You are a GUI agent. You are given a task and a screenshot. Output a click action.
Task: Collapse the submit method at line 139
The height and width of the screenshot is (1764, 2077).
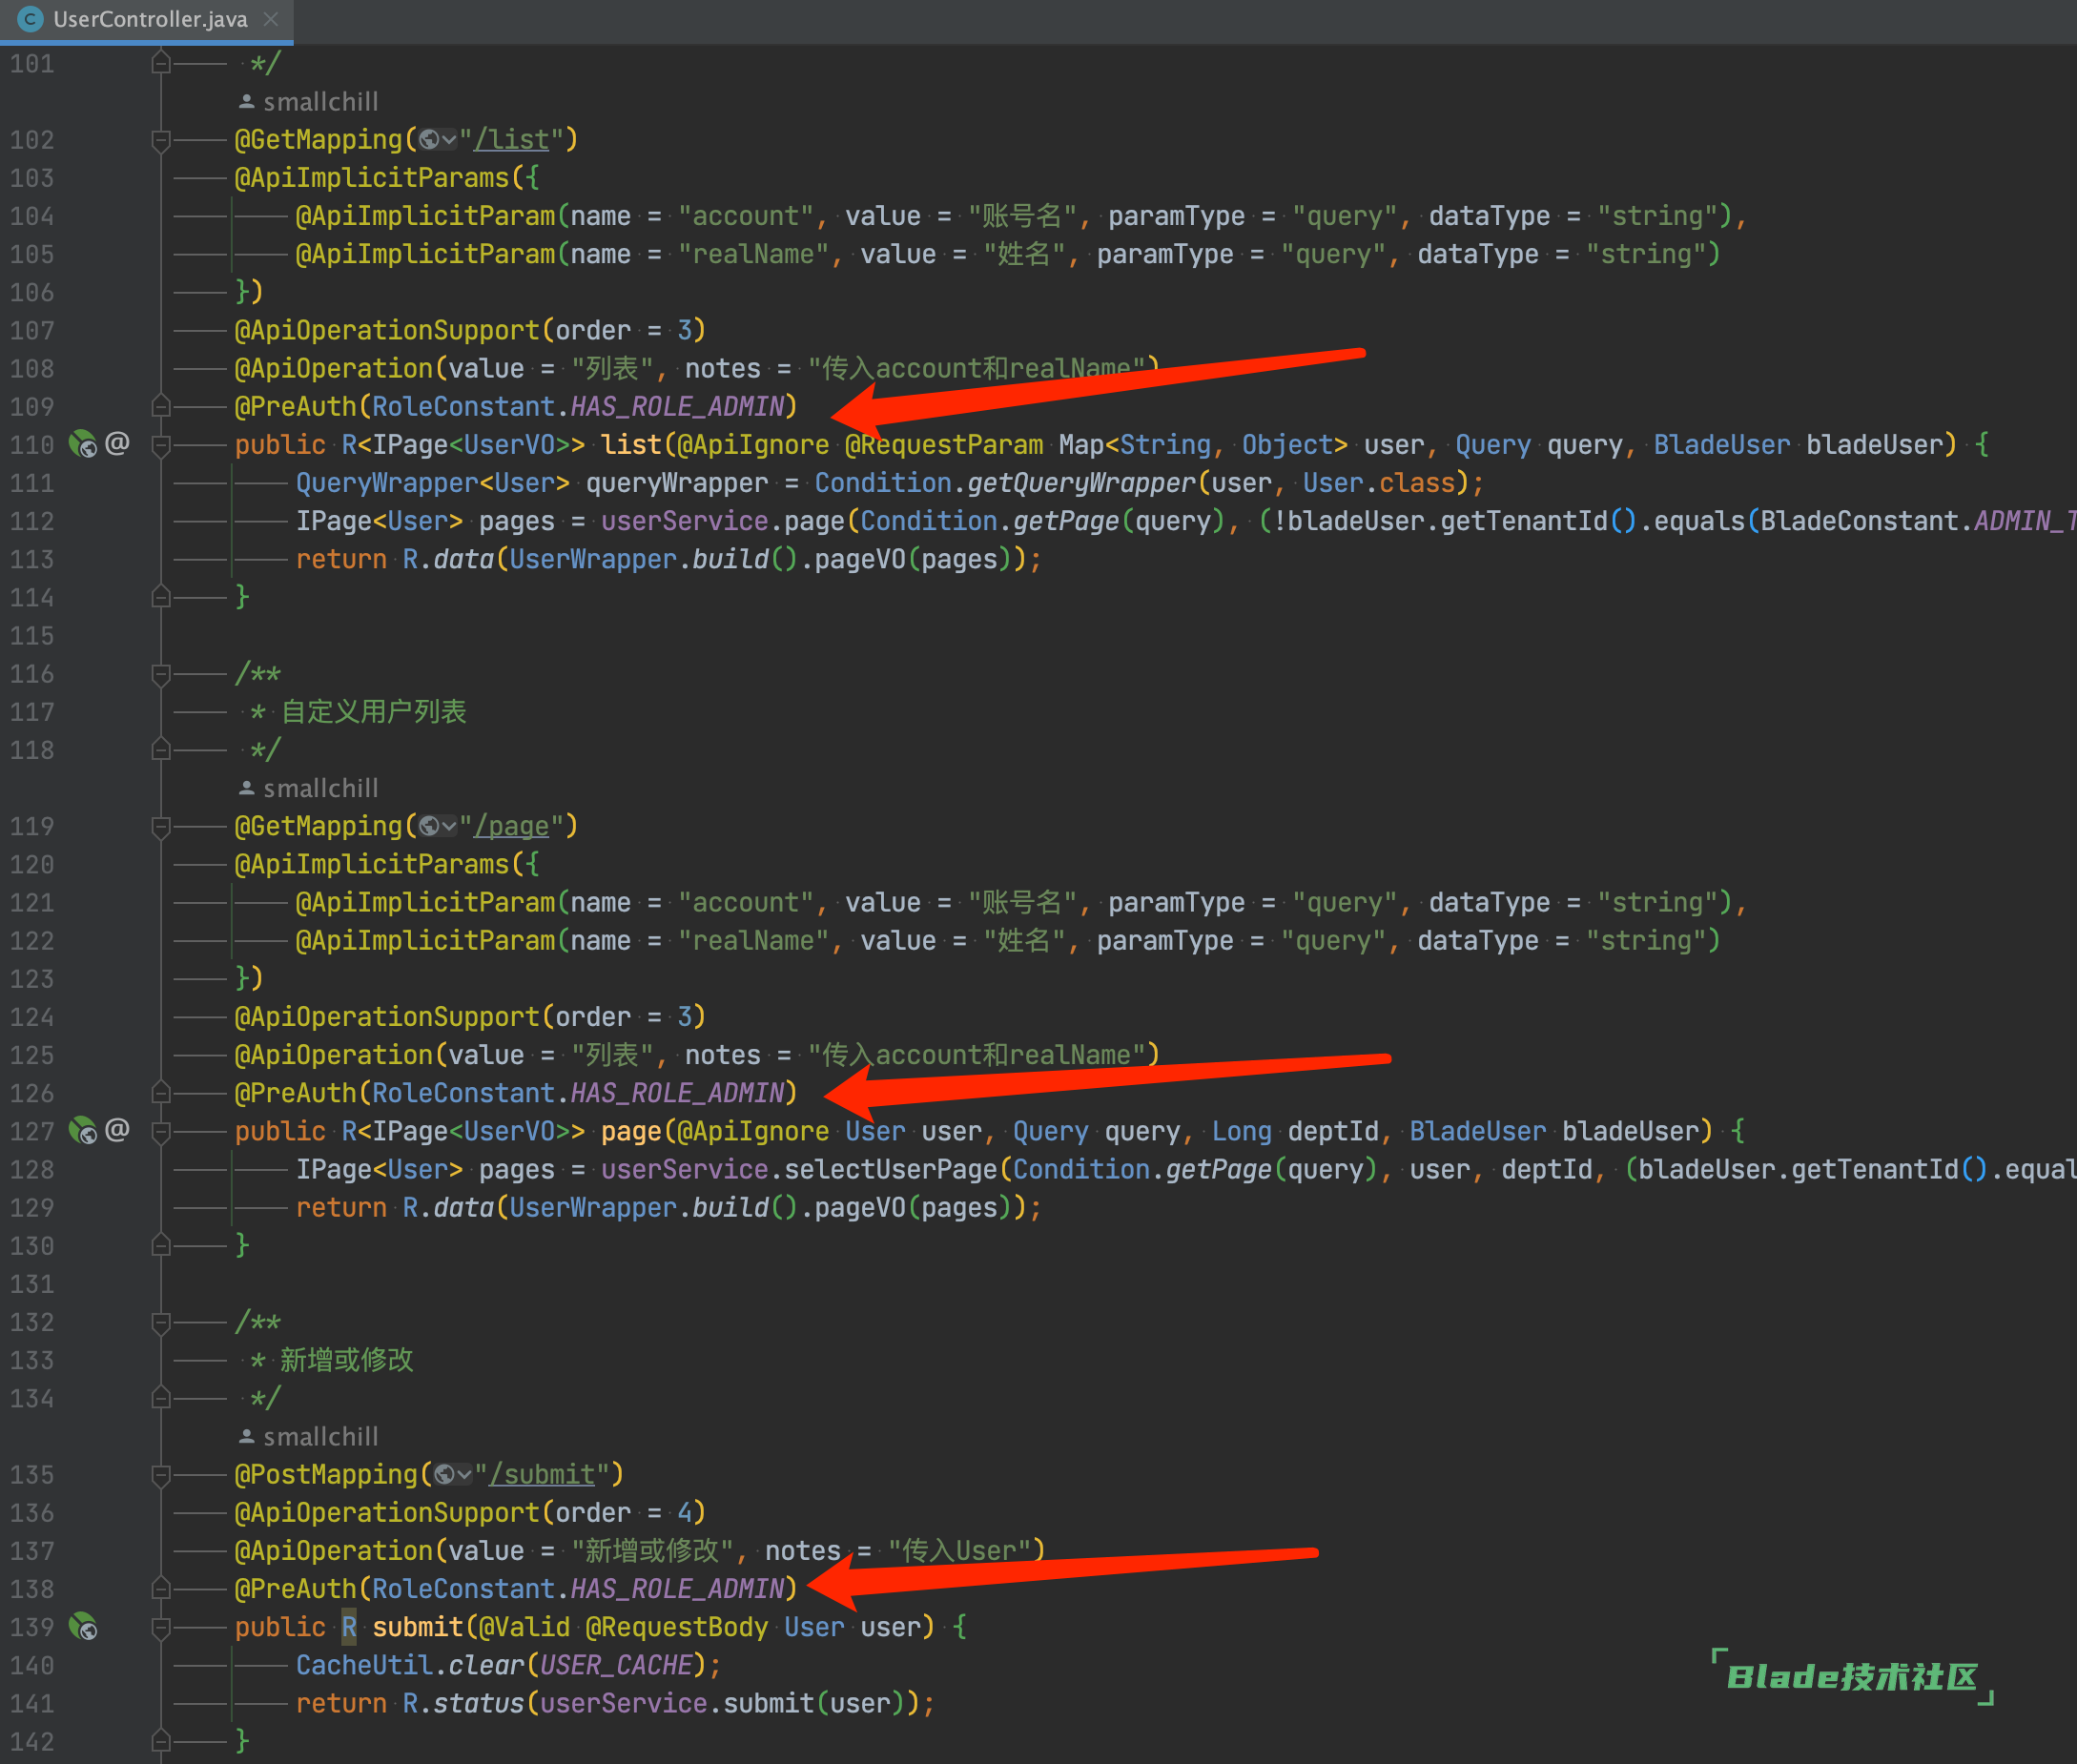coord(160,1627)
